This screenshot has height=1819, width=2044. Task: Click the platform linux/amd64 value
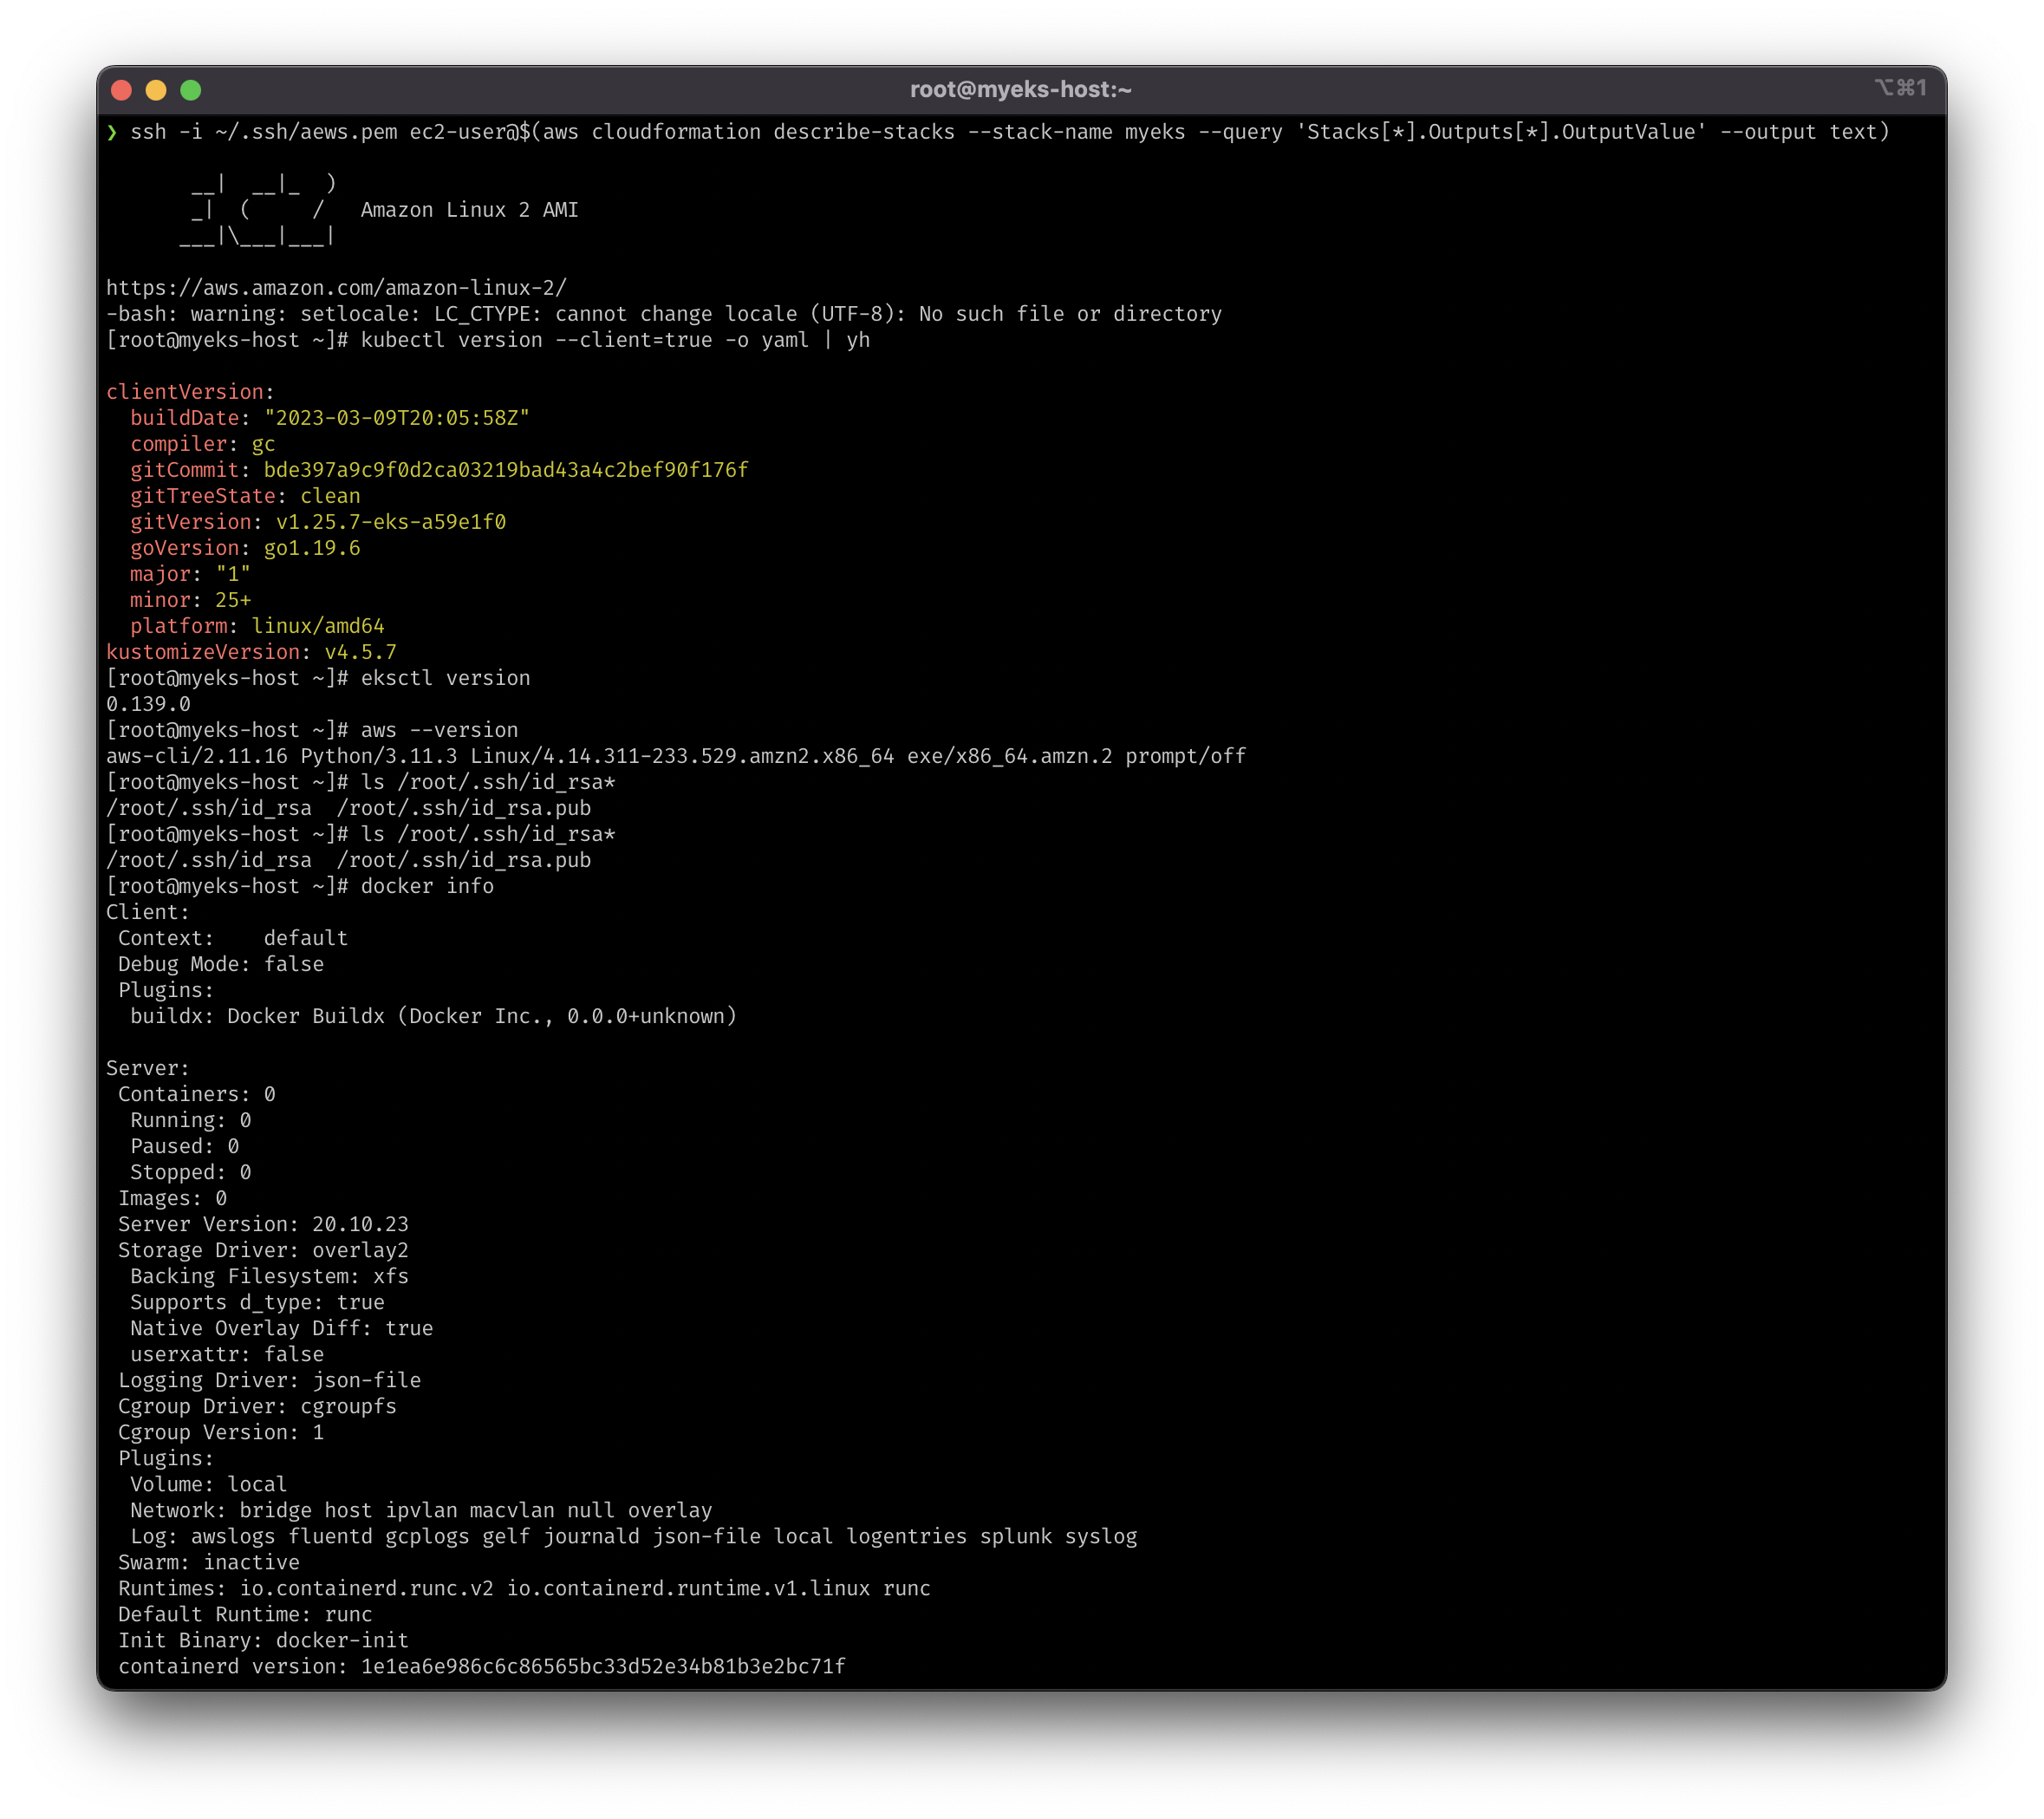pyautogui.click(x=318, y=626)
